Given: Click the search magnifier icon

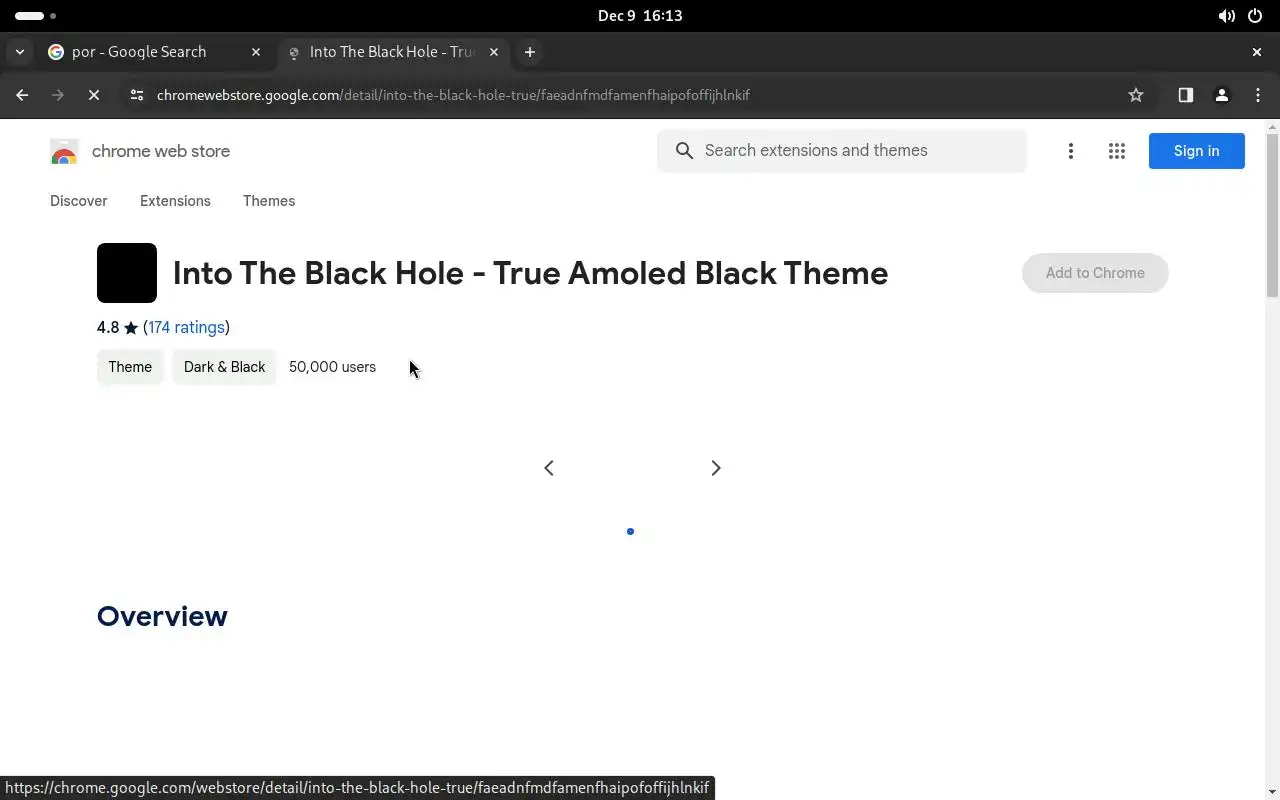Looking at the screenshot, I should click(684, 150).
